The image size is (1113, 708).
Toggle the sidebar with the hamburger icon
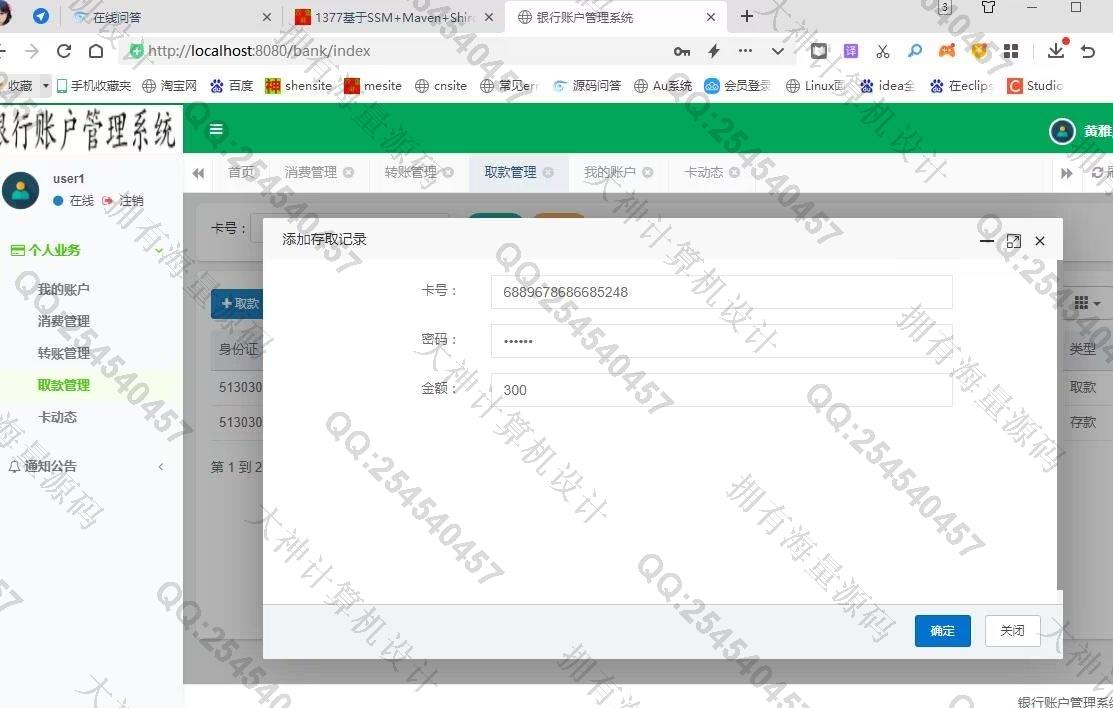click(216, 129)
